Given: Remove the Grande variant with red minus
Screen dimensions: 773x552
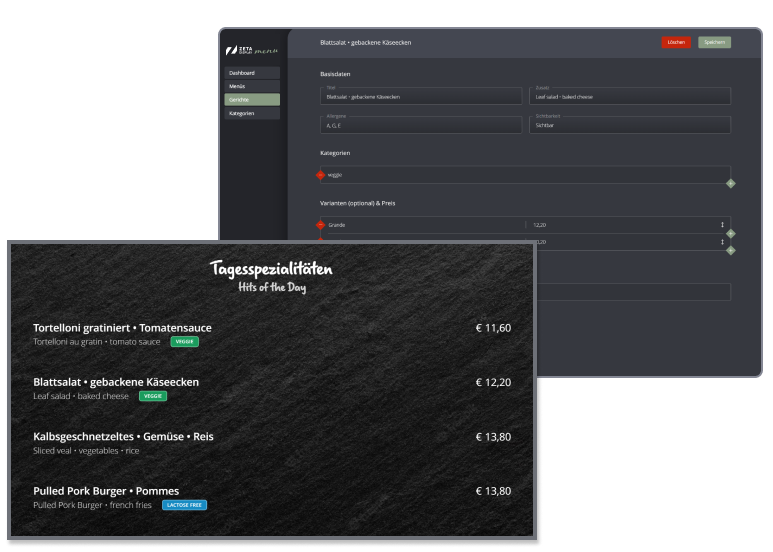Looking at the screenshot, I should pos(320,225).
